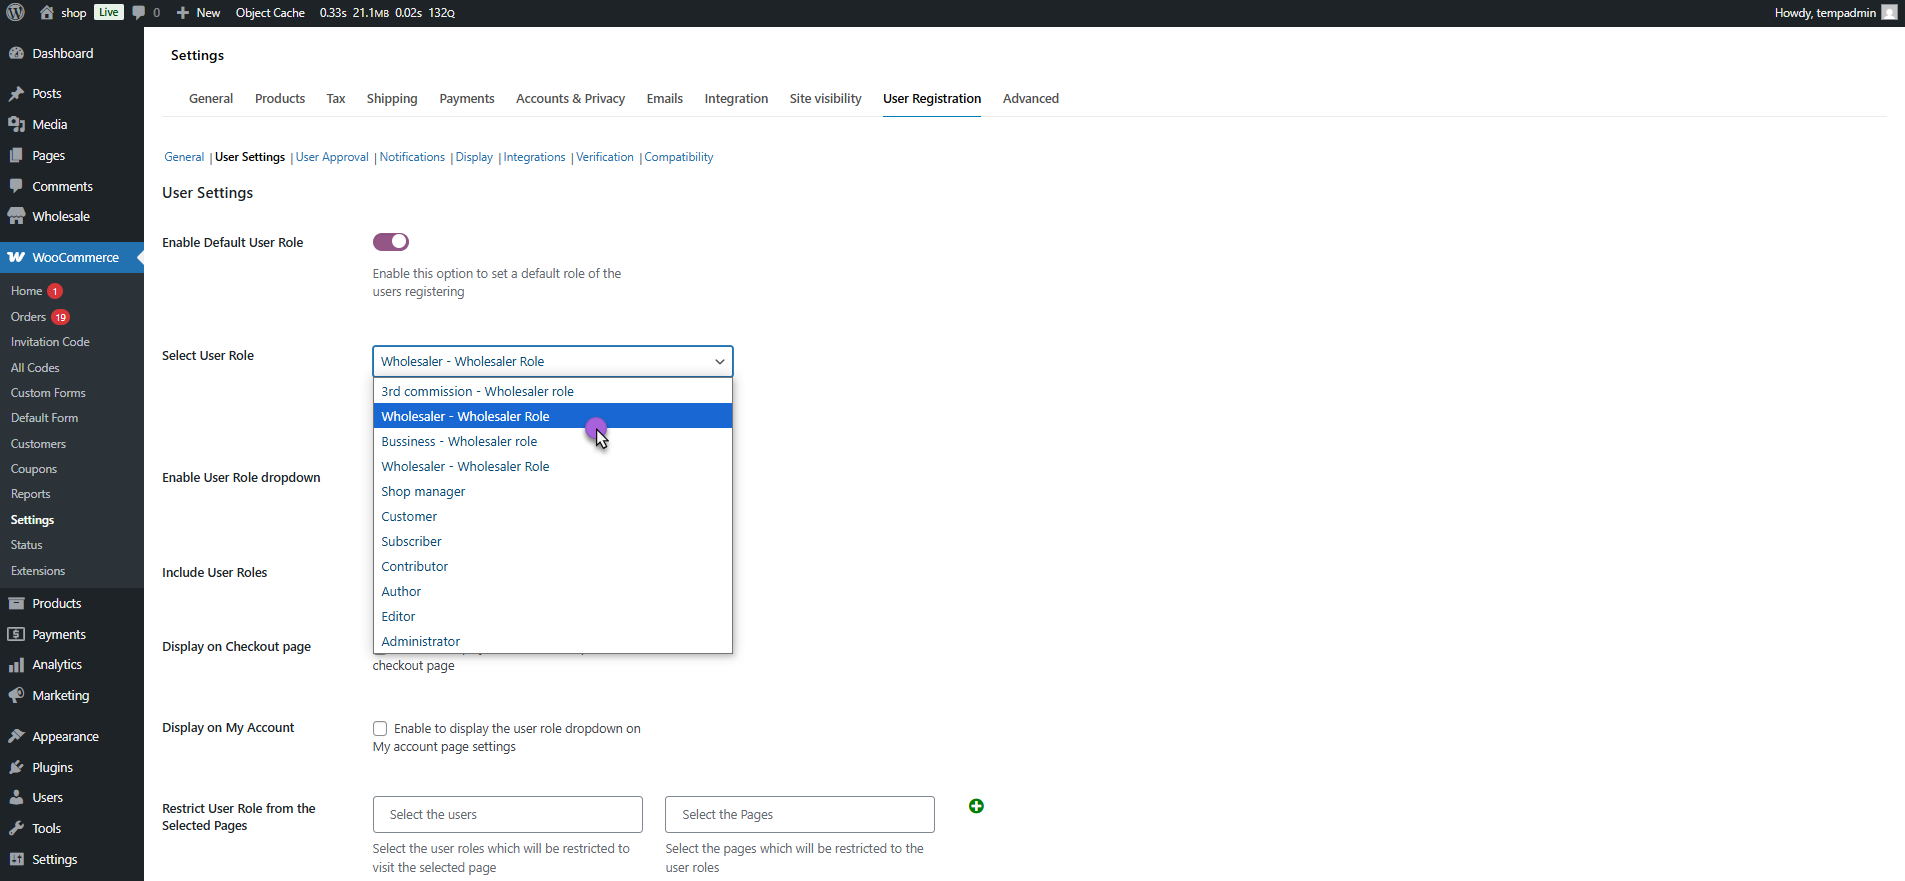Switch to Advanced settings tab
This screenshot has height=881, width=1905.
click(1031, 99)
